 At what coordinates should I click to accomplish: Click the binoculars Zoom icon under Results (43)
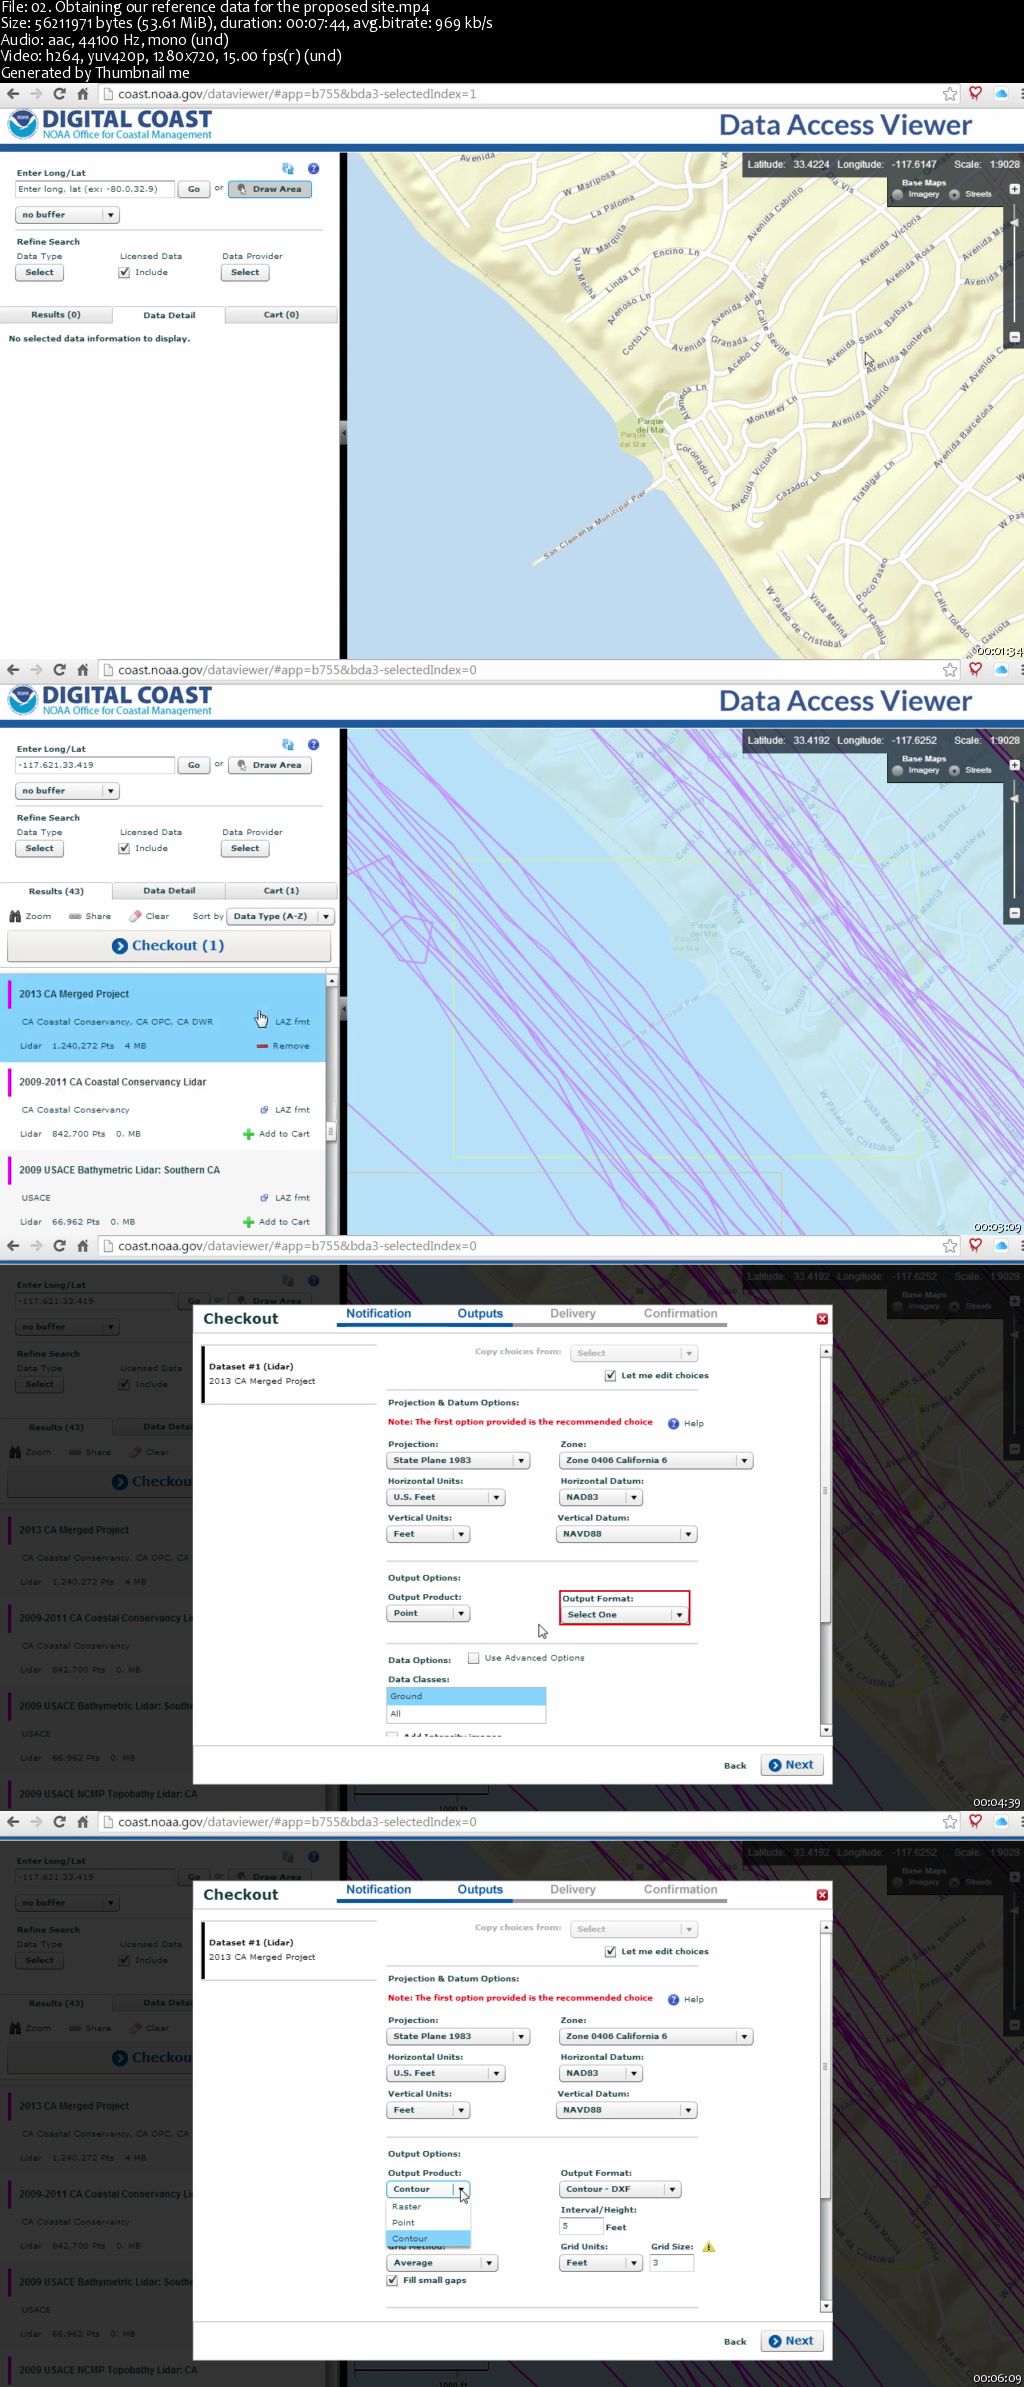coord(15,916)
